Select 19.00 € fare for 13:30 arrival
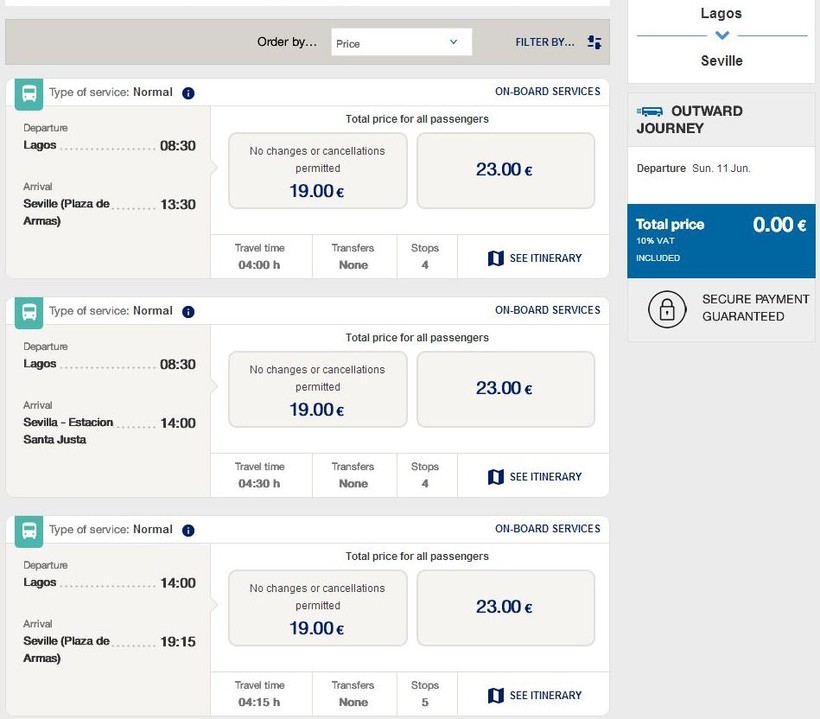Viewport: 820px width, 719px height. click(x=318, y=171)
